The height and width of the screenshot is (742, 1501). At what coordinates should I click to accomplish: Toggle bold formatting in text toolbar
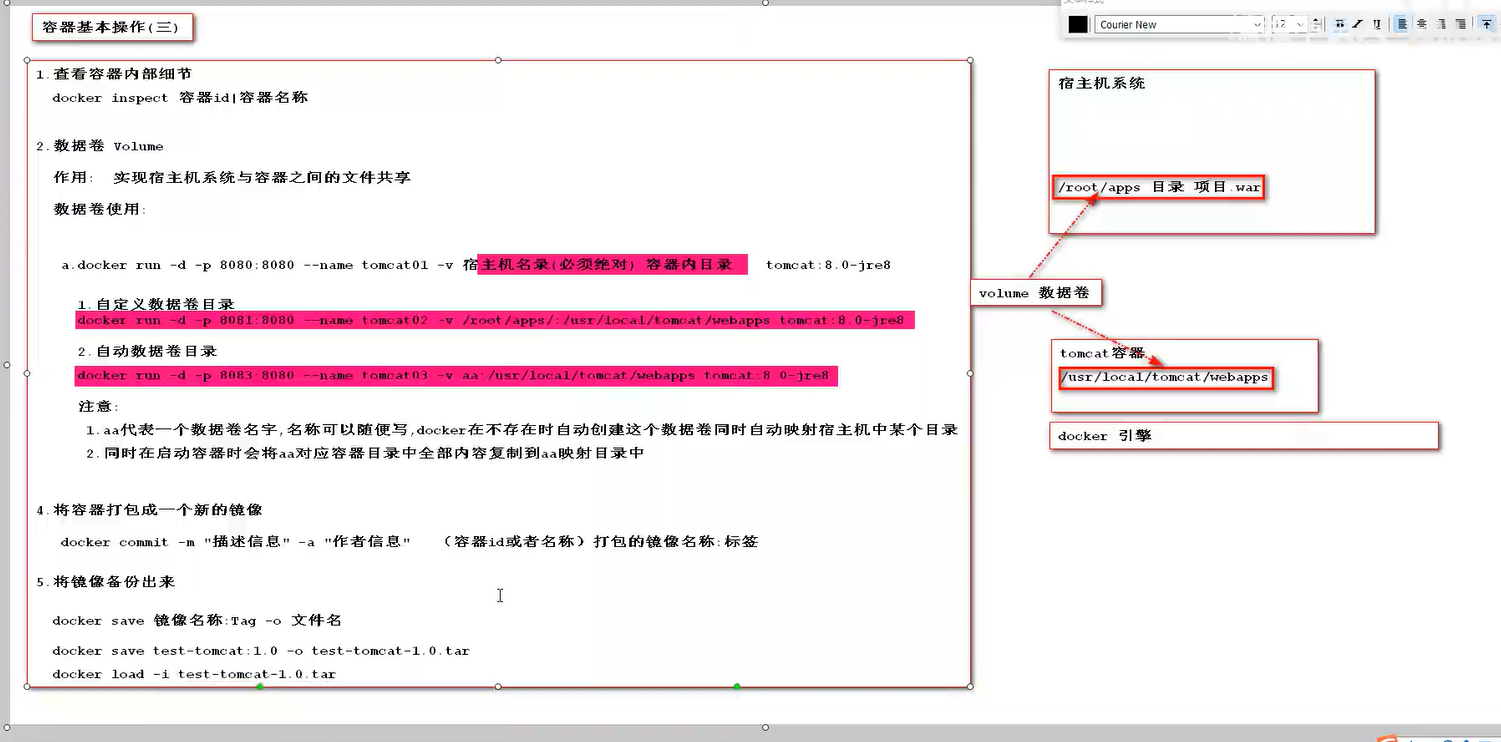[x=1340, y=24]
